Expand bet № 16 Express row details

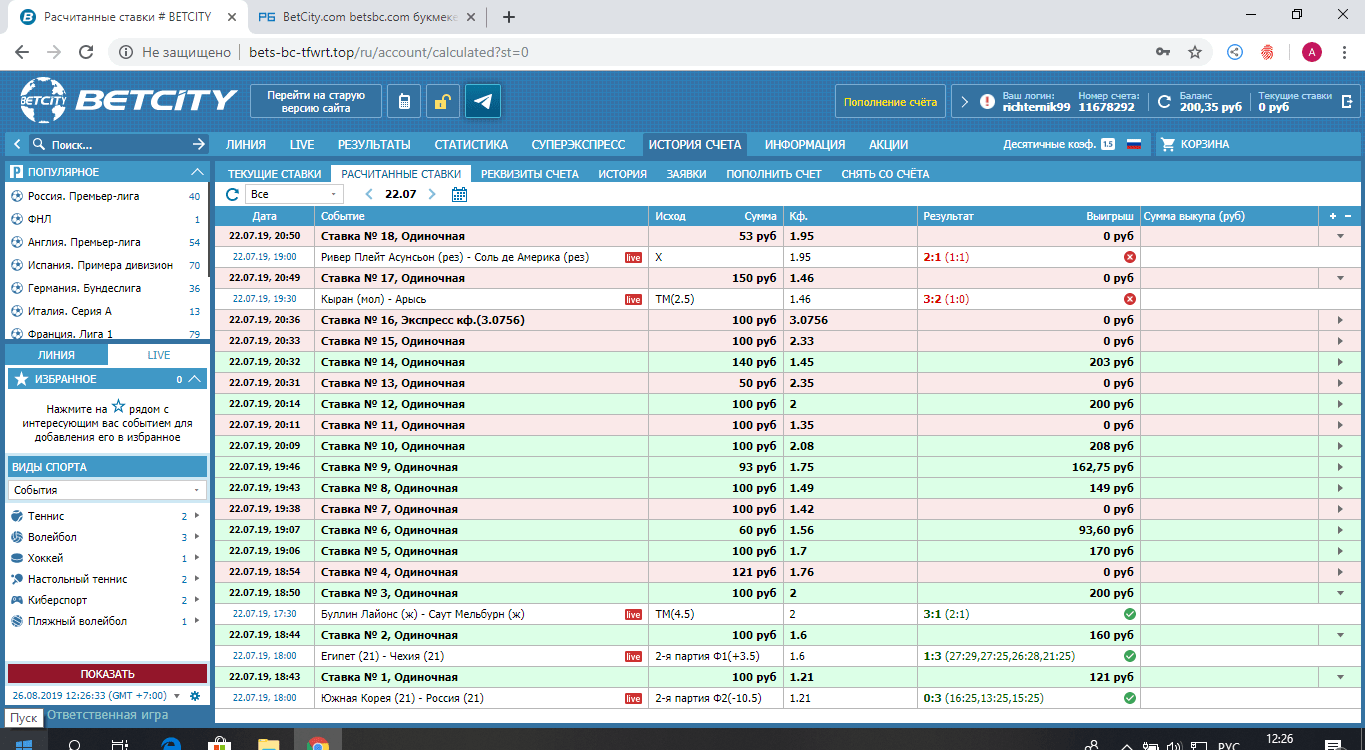pos(1340,320)
